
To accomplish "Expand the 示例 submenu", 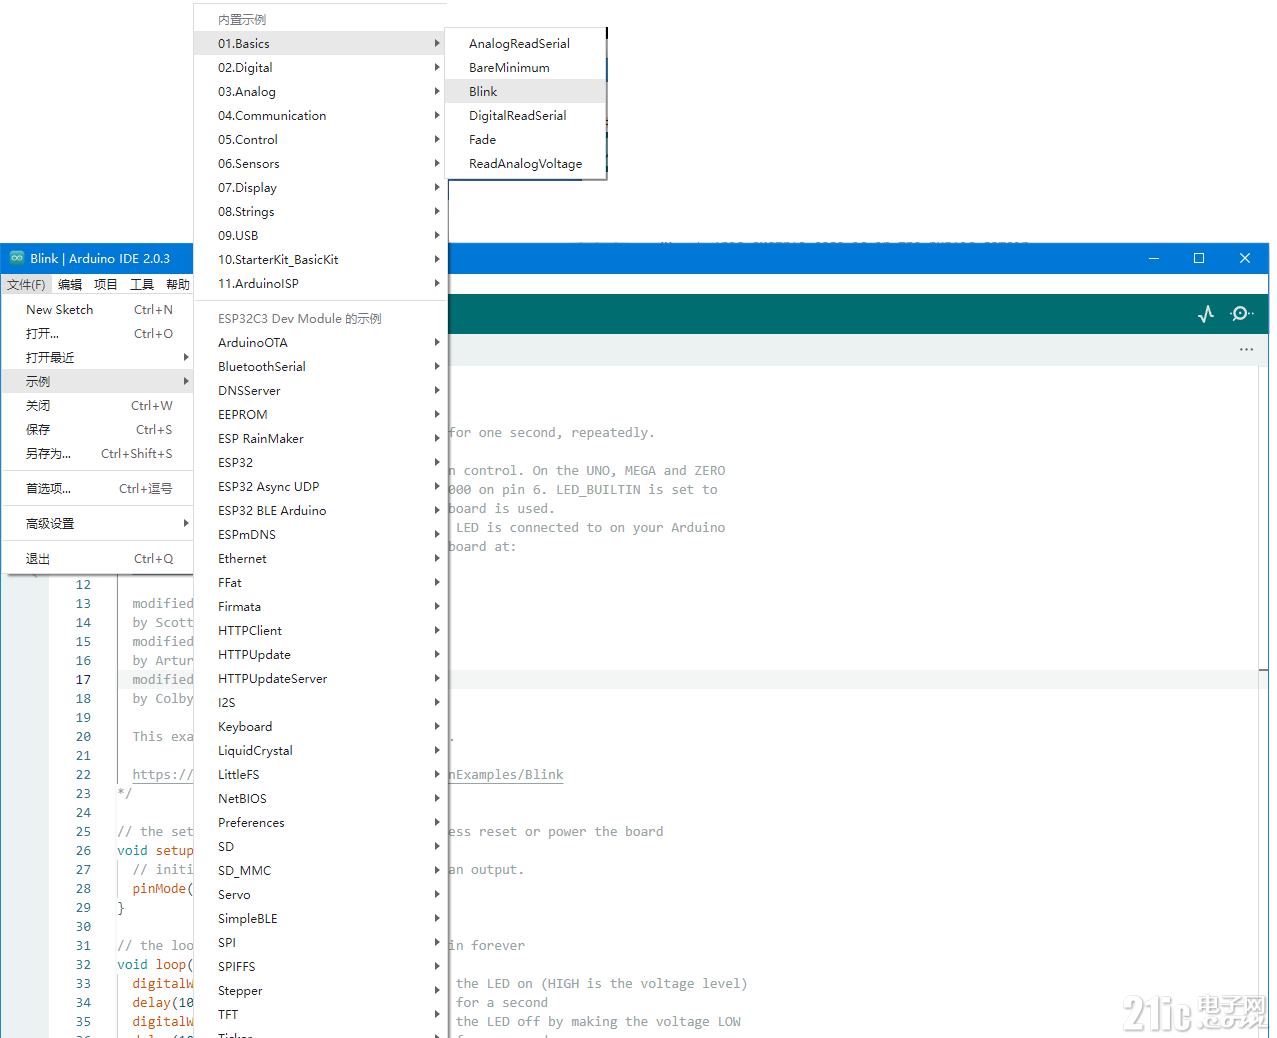I will 98,382.
